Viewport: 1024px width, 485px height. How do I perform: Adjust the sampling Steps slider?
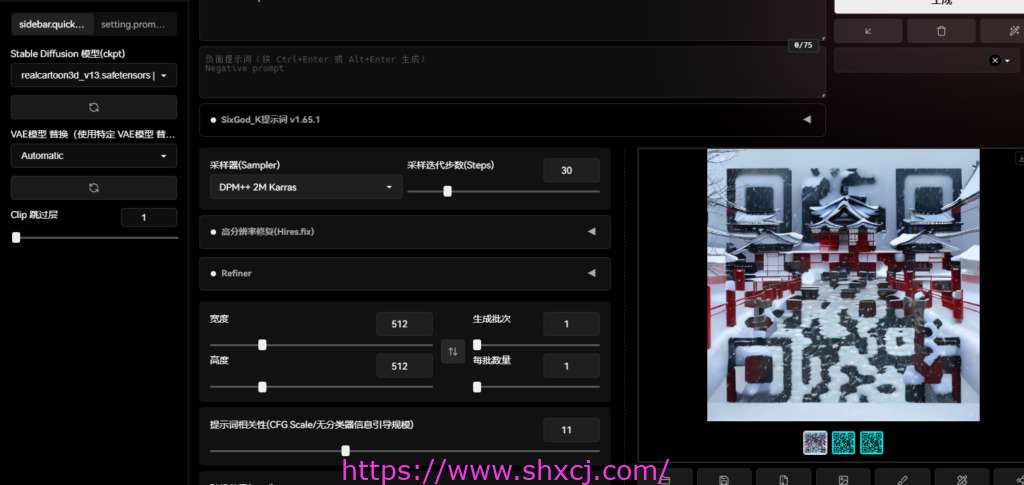coord(503,191)
